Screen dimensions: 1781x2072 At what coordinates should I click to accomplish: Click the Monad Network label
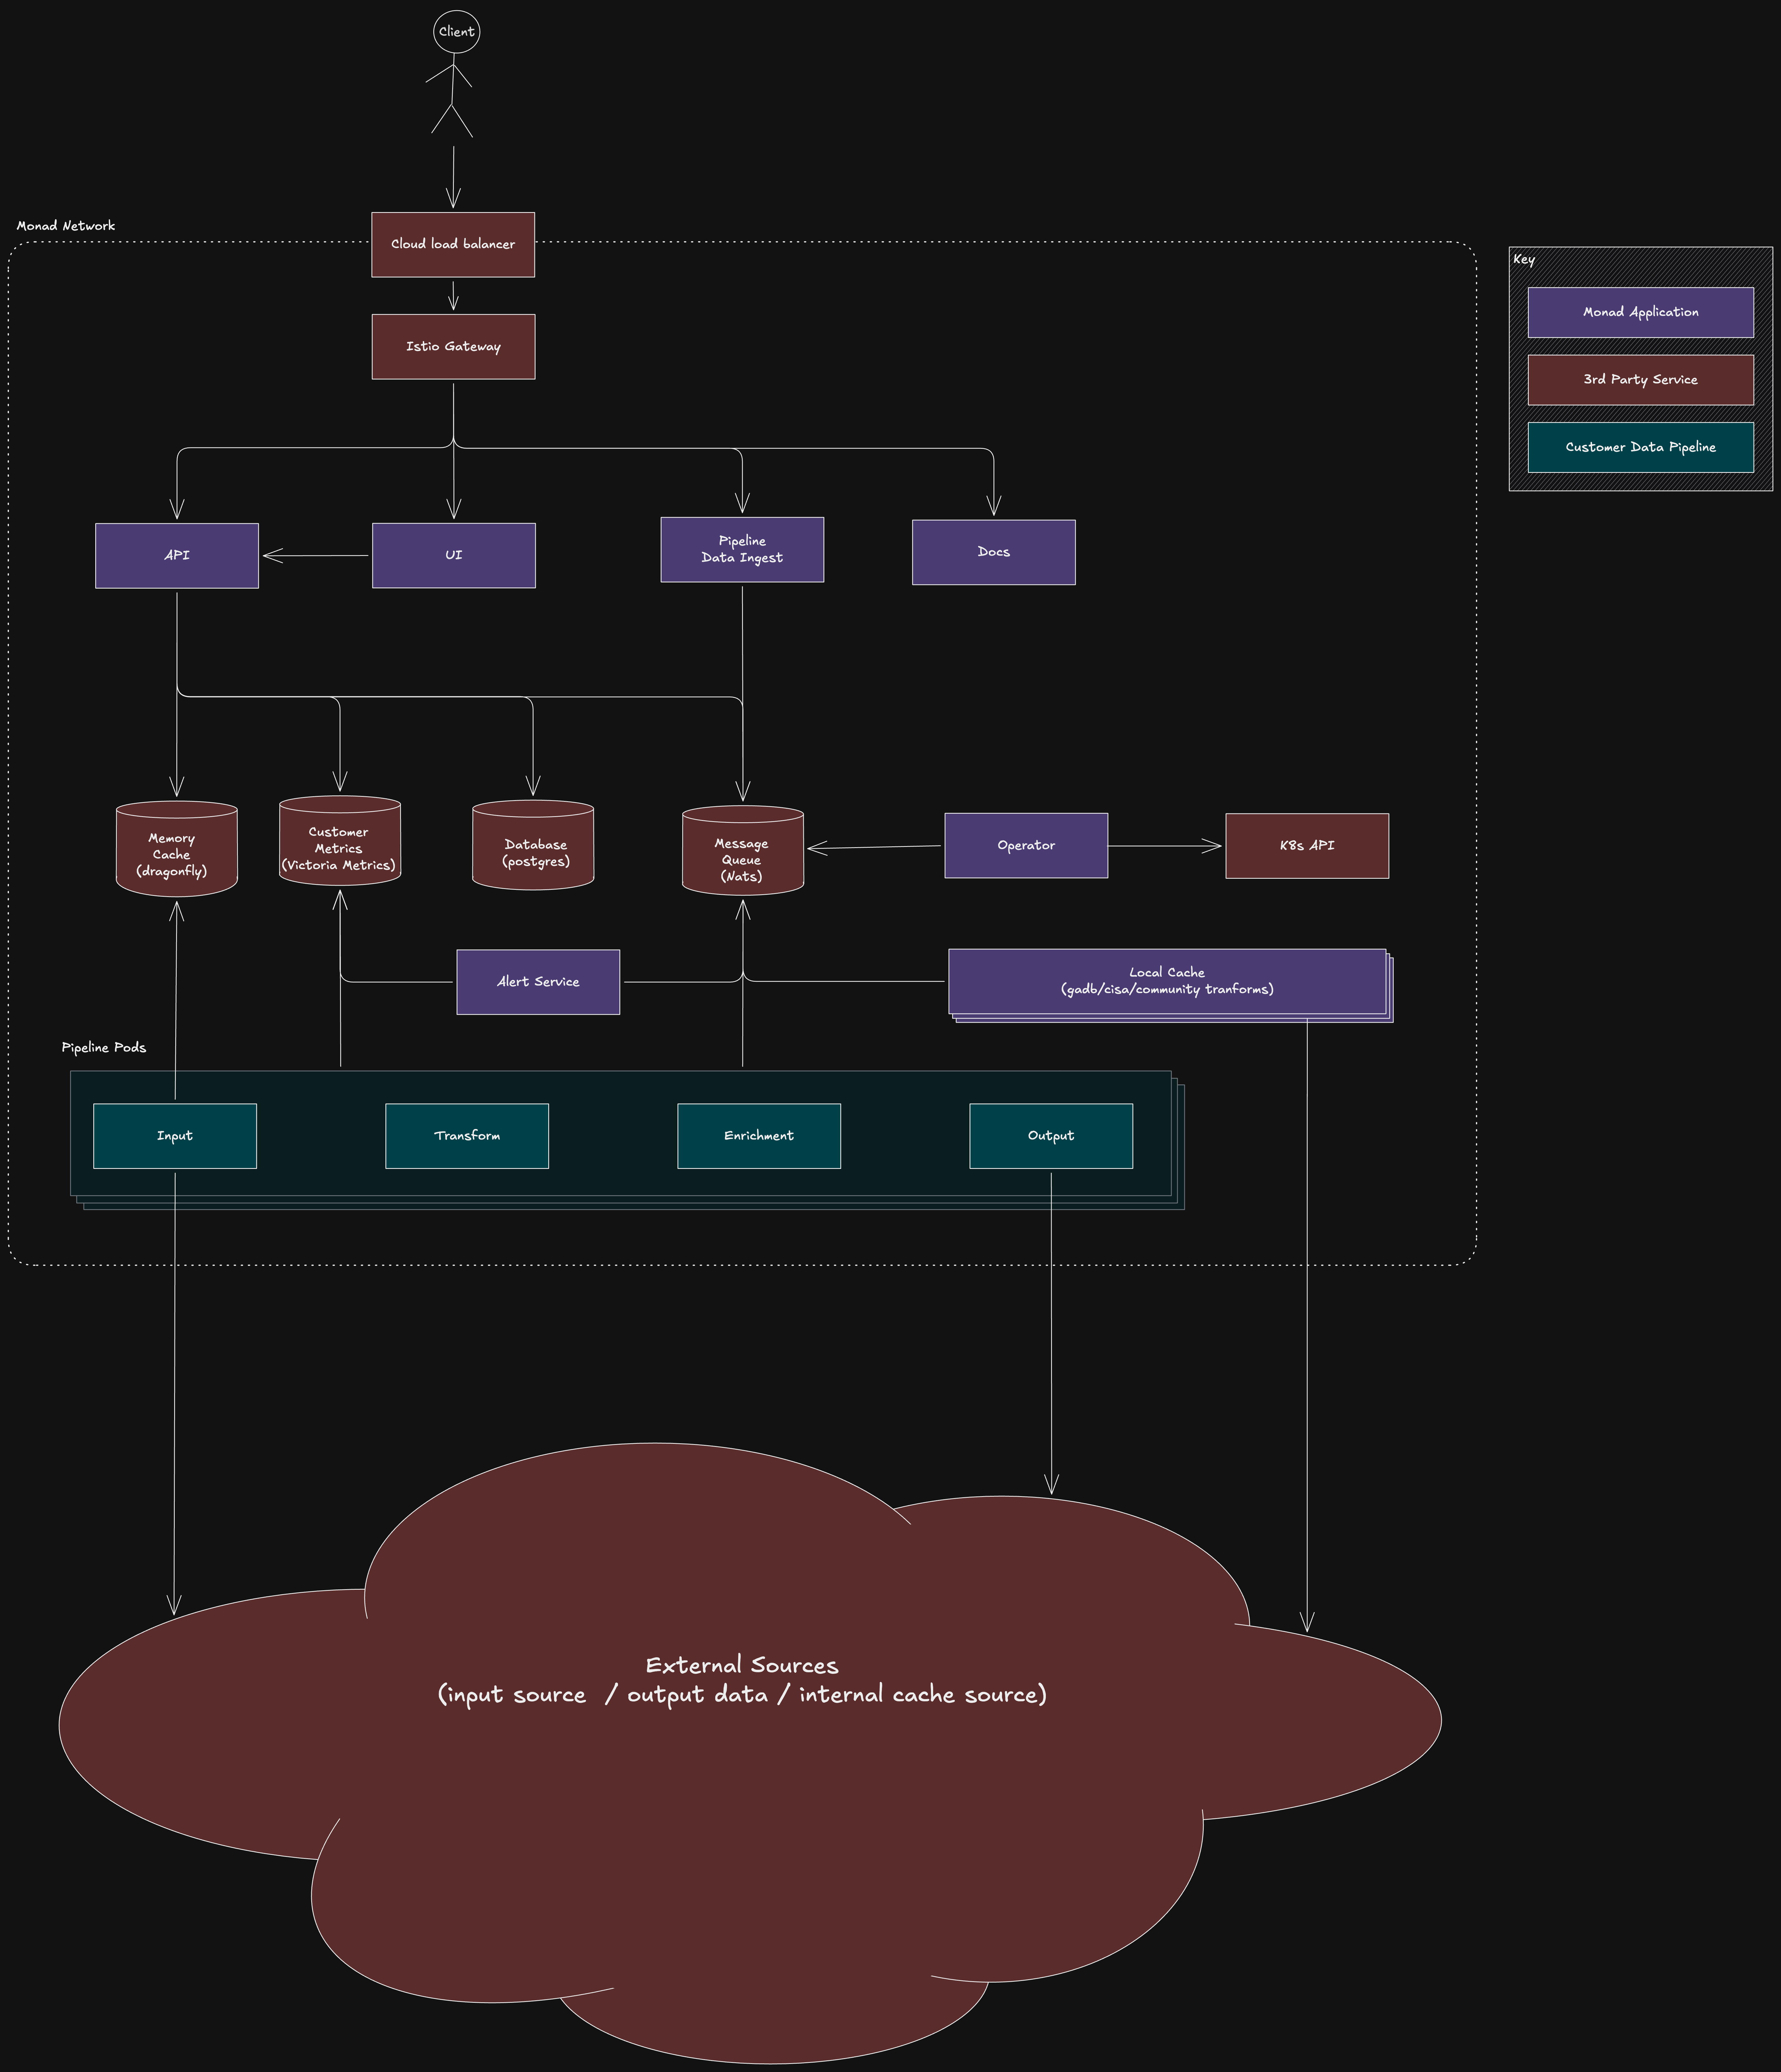66,226
